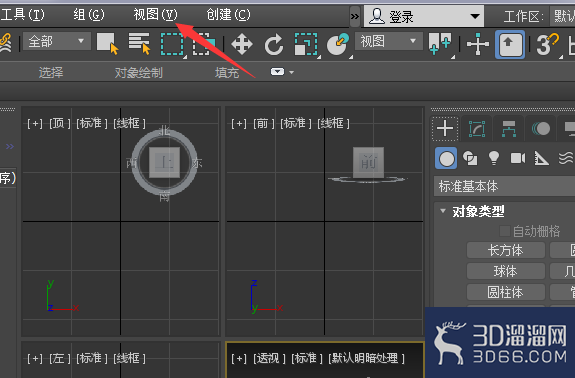The height and width of the screenshot is (378, 575).
Task: Select the Cameras category icon
Action: point(518,158)
